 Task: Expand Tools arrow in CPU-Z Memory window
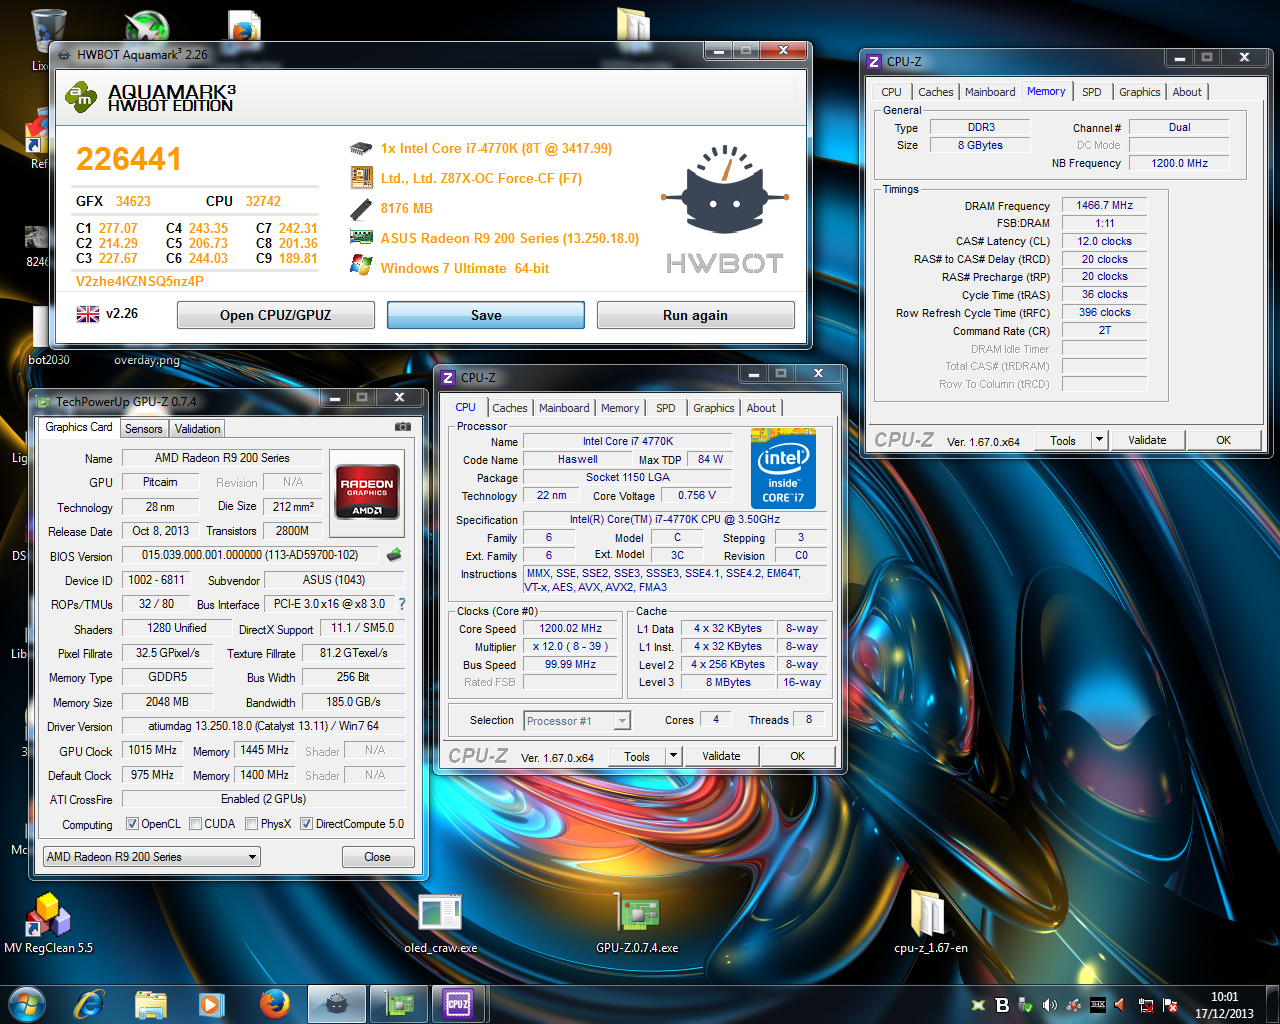(x=1100, y=440)
